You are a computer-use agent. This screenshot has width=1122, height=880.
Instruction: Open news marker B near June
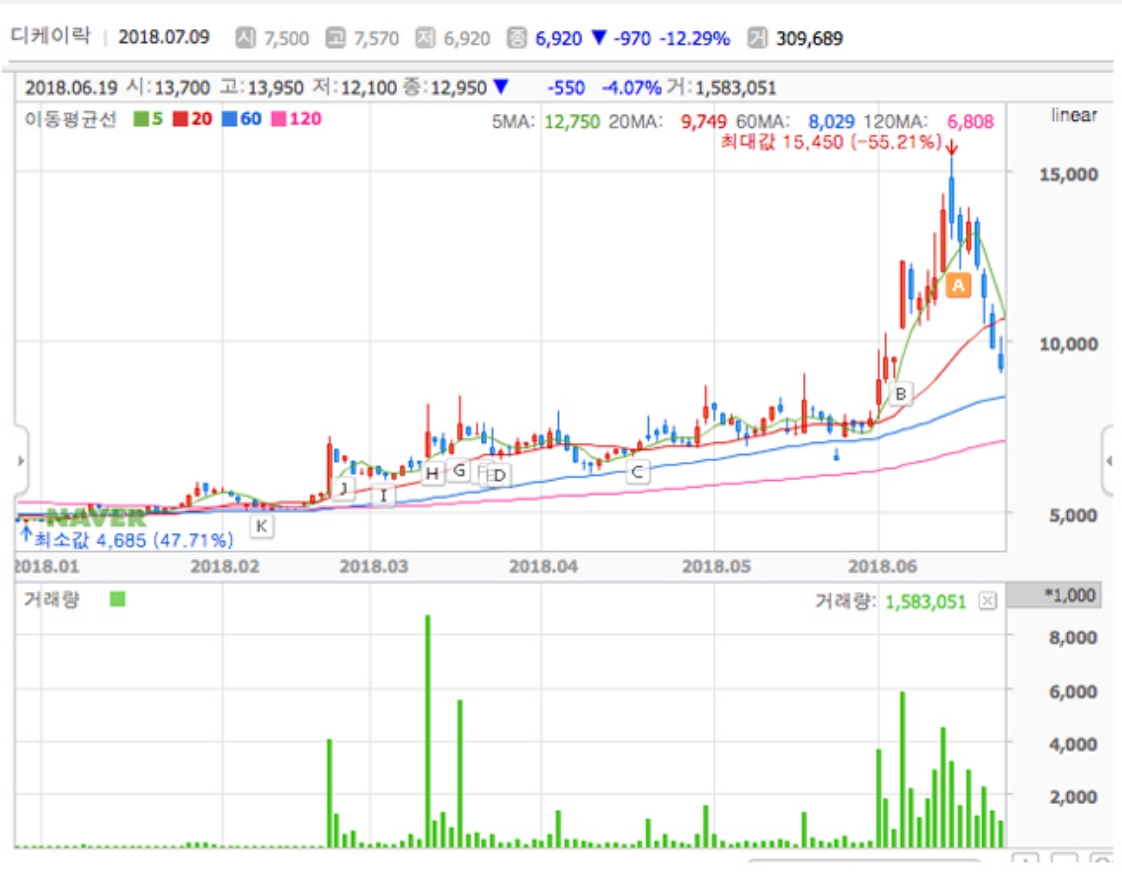click(x=901, y=393)
